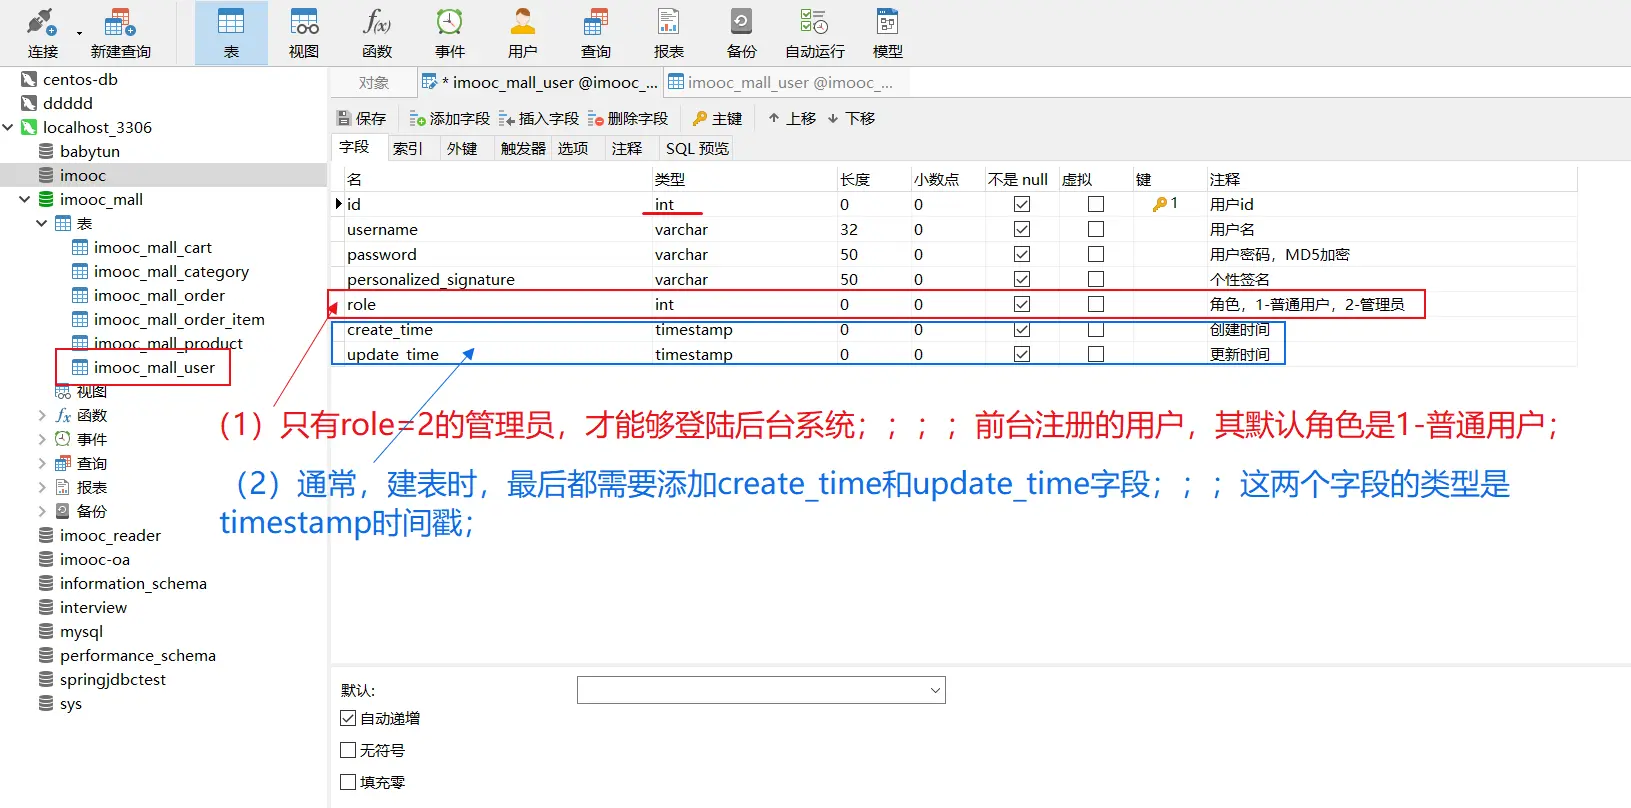The image size is (1631, 808).
Task: Select the information_schema database
Action: [x=133, y=583]
